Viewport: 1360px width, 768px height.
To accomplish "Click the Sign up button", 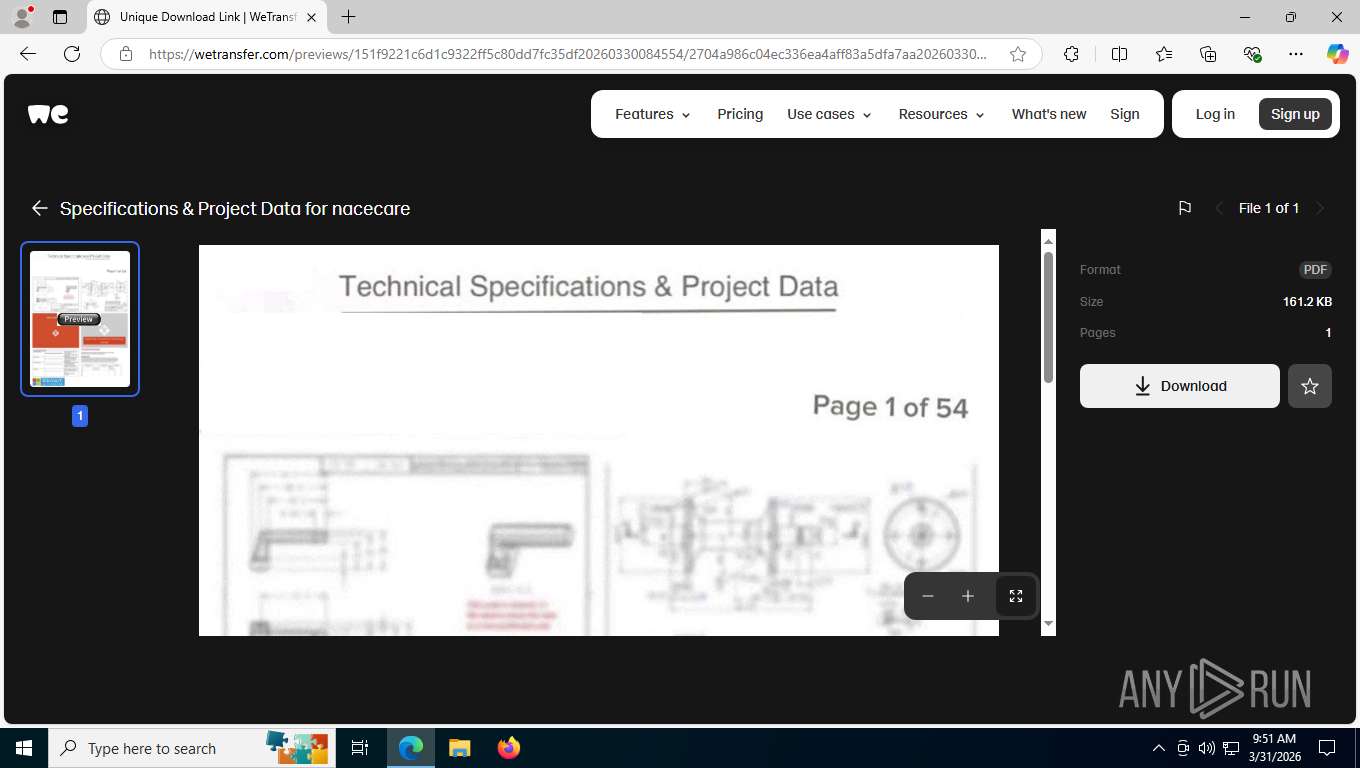I will 1295,114.
